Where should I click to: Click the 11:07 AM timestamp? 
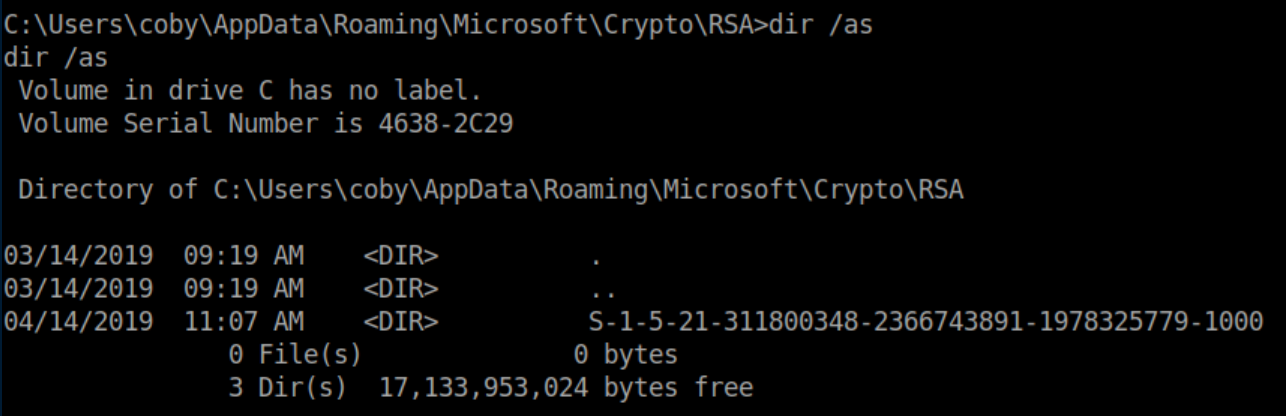tap(243, 322)
